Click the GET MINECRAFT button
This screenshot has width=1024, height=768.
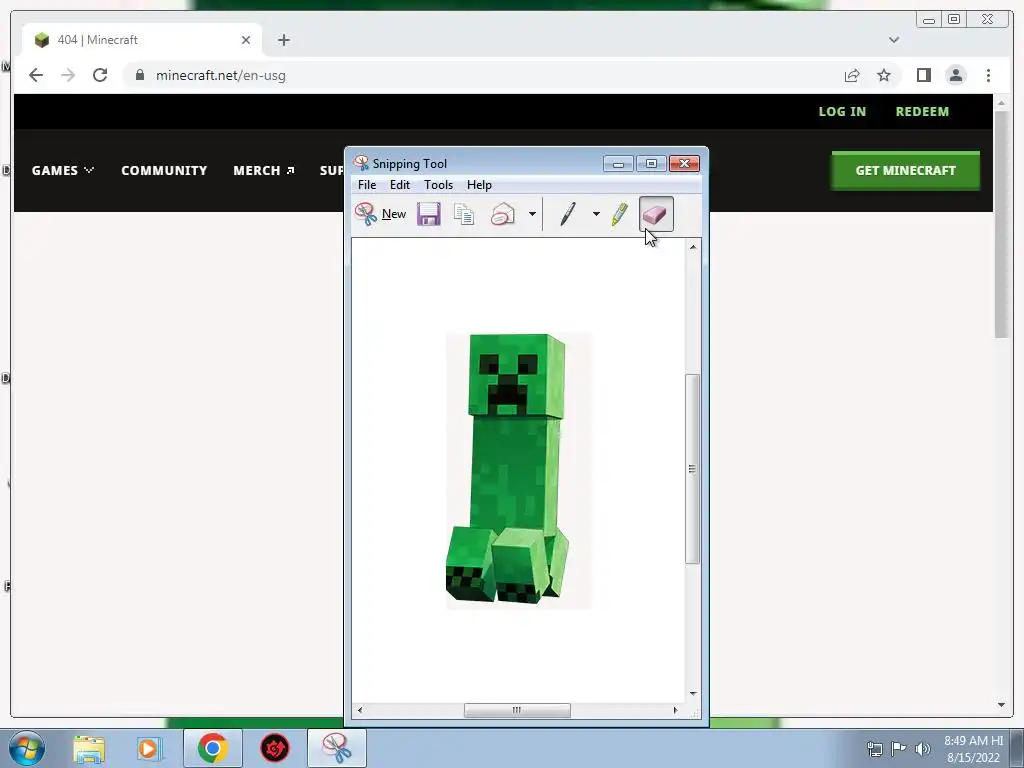tap(905, 170)
